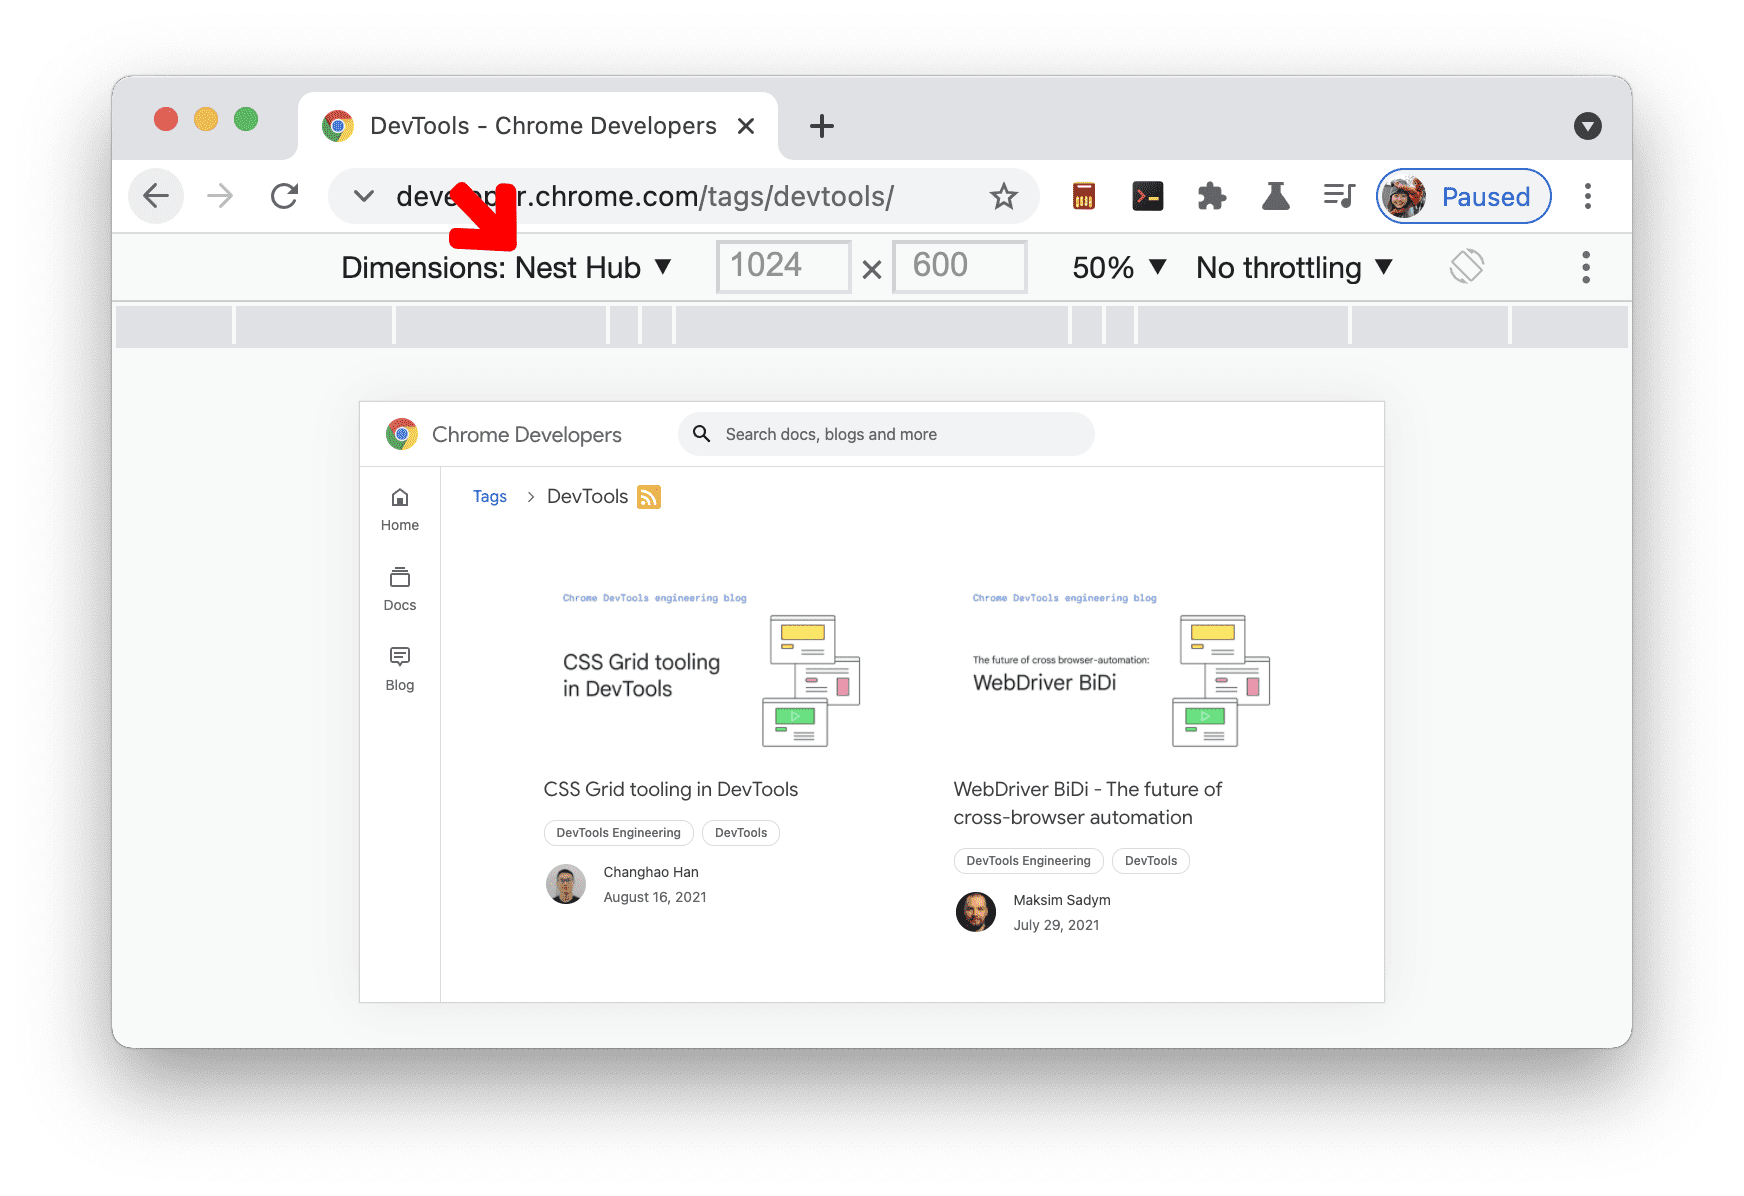Image resolution: width=1744 pixels, height=1196 pixels.
Task: Click the search magnifier in Chrome Developers site
Action: pyautogui.click(x=701, y=434)
